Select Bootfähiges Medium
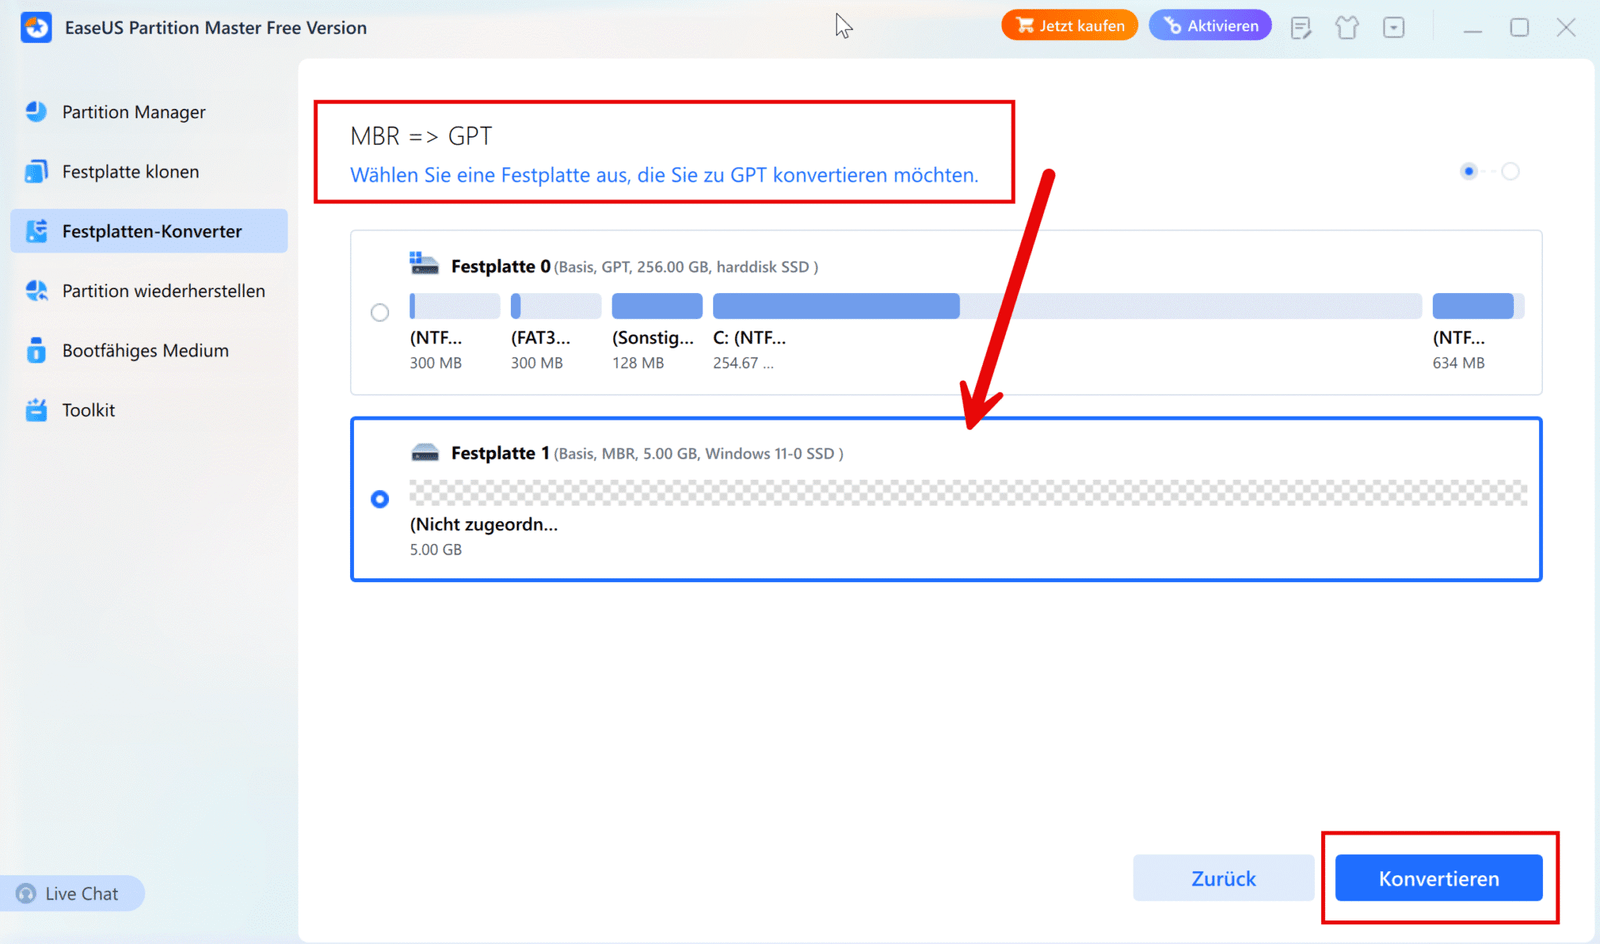 [x=145, y=350]
